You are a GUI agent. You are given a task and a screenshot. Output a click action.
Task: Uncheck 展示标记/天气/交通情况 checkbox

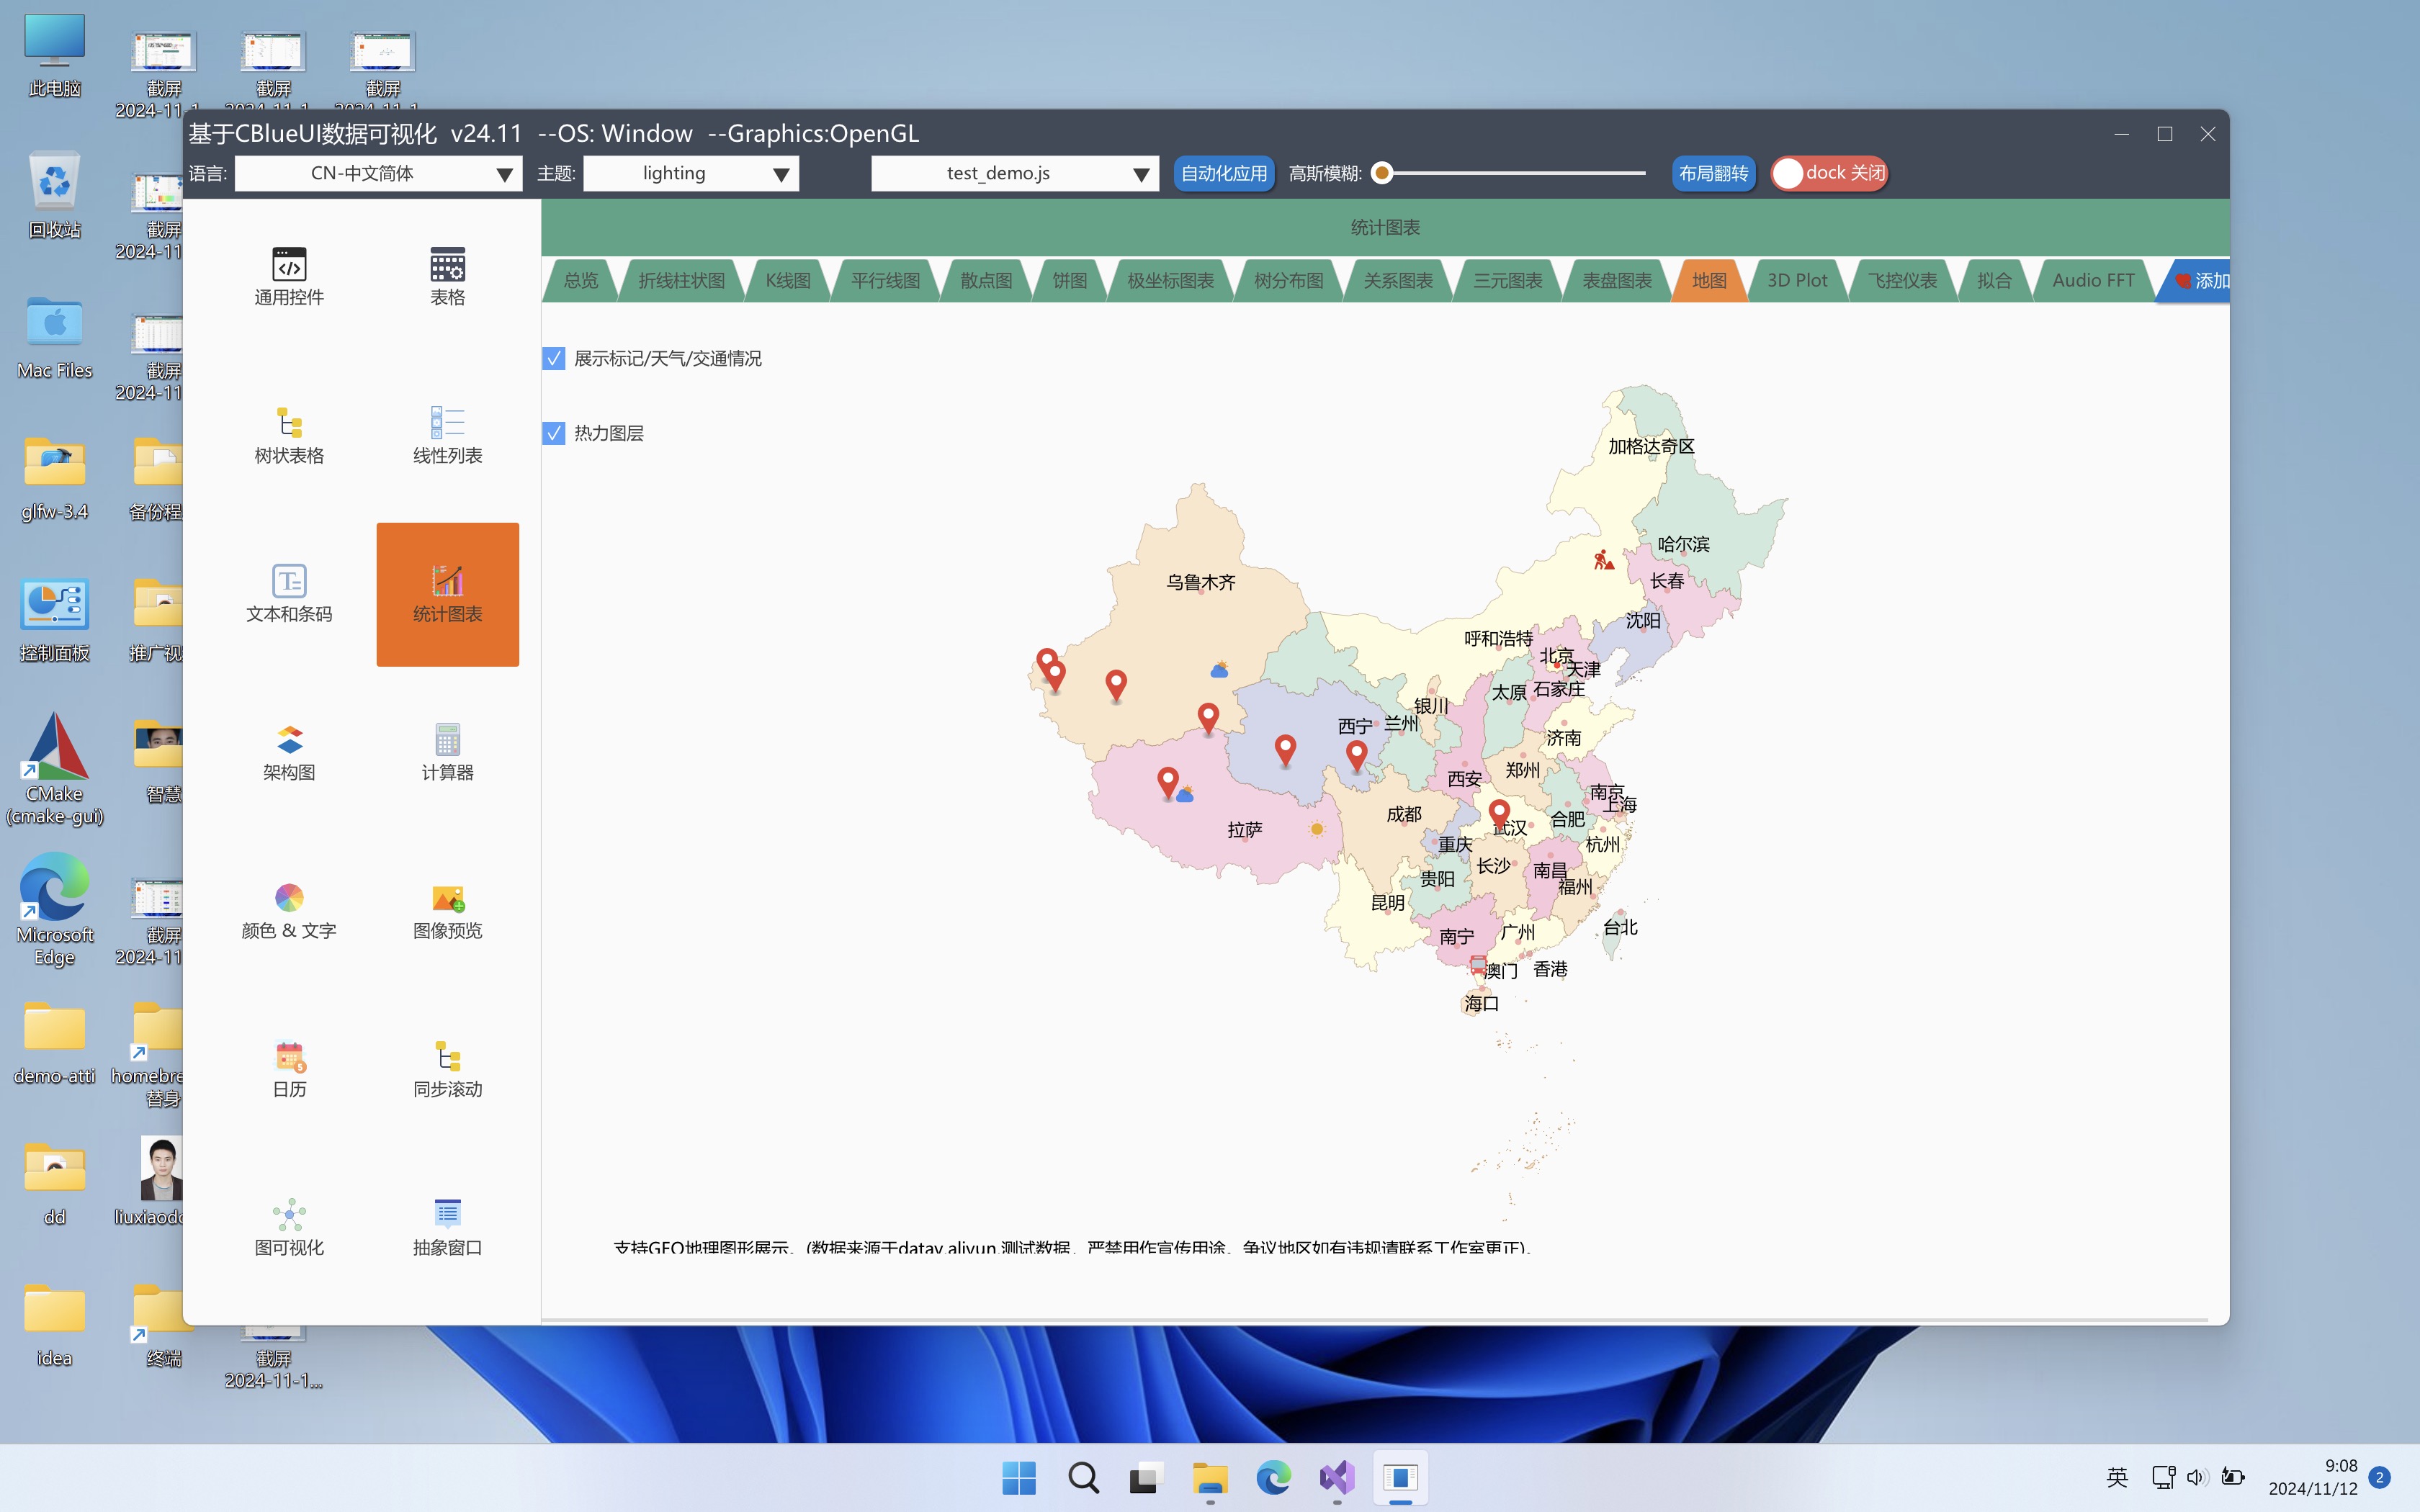pyautogui.click(x=554, y=358)
